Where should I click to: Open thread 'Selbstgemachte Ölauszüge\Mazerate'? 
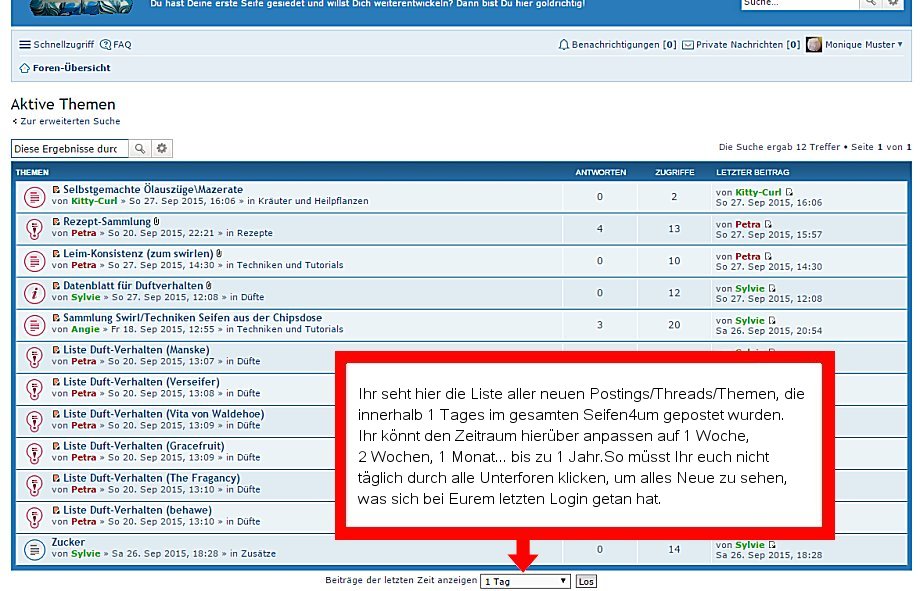152,189
